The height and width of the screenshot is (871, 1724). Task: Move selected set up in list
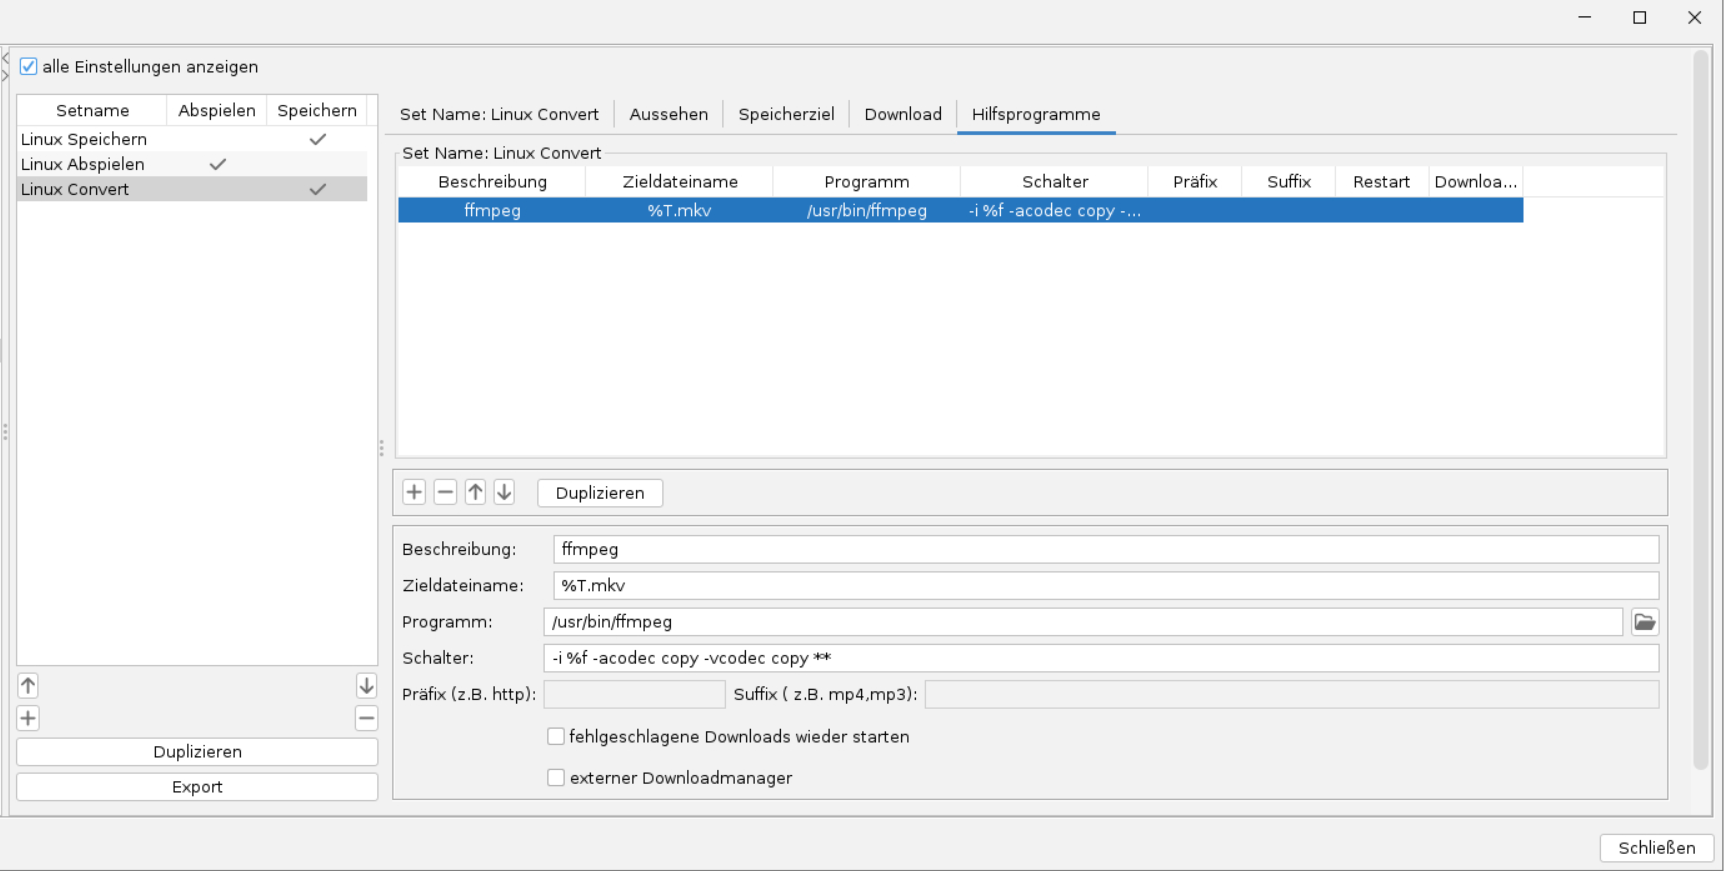click(x=28, y=686)
